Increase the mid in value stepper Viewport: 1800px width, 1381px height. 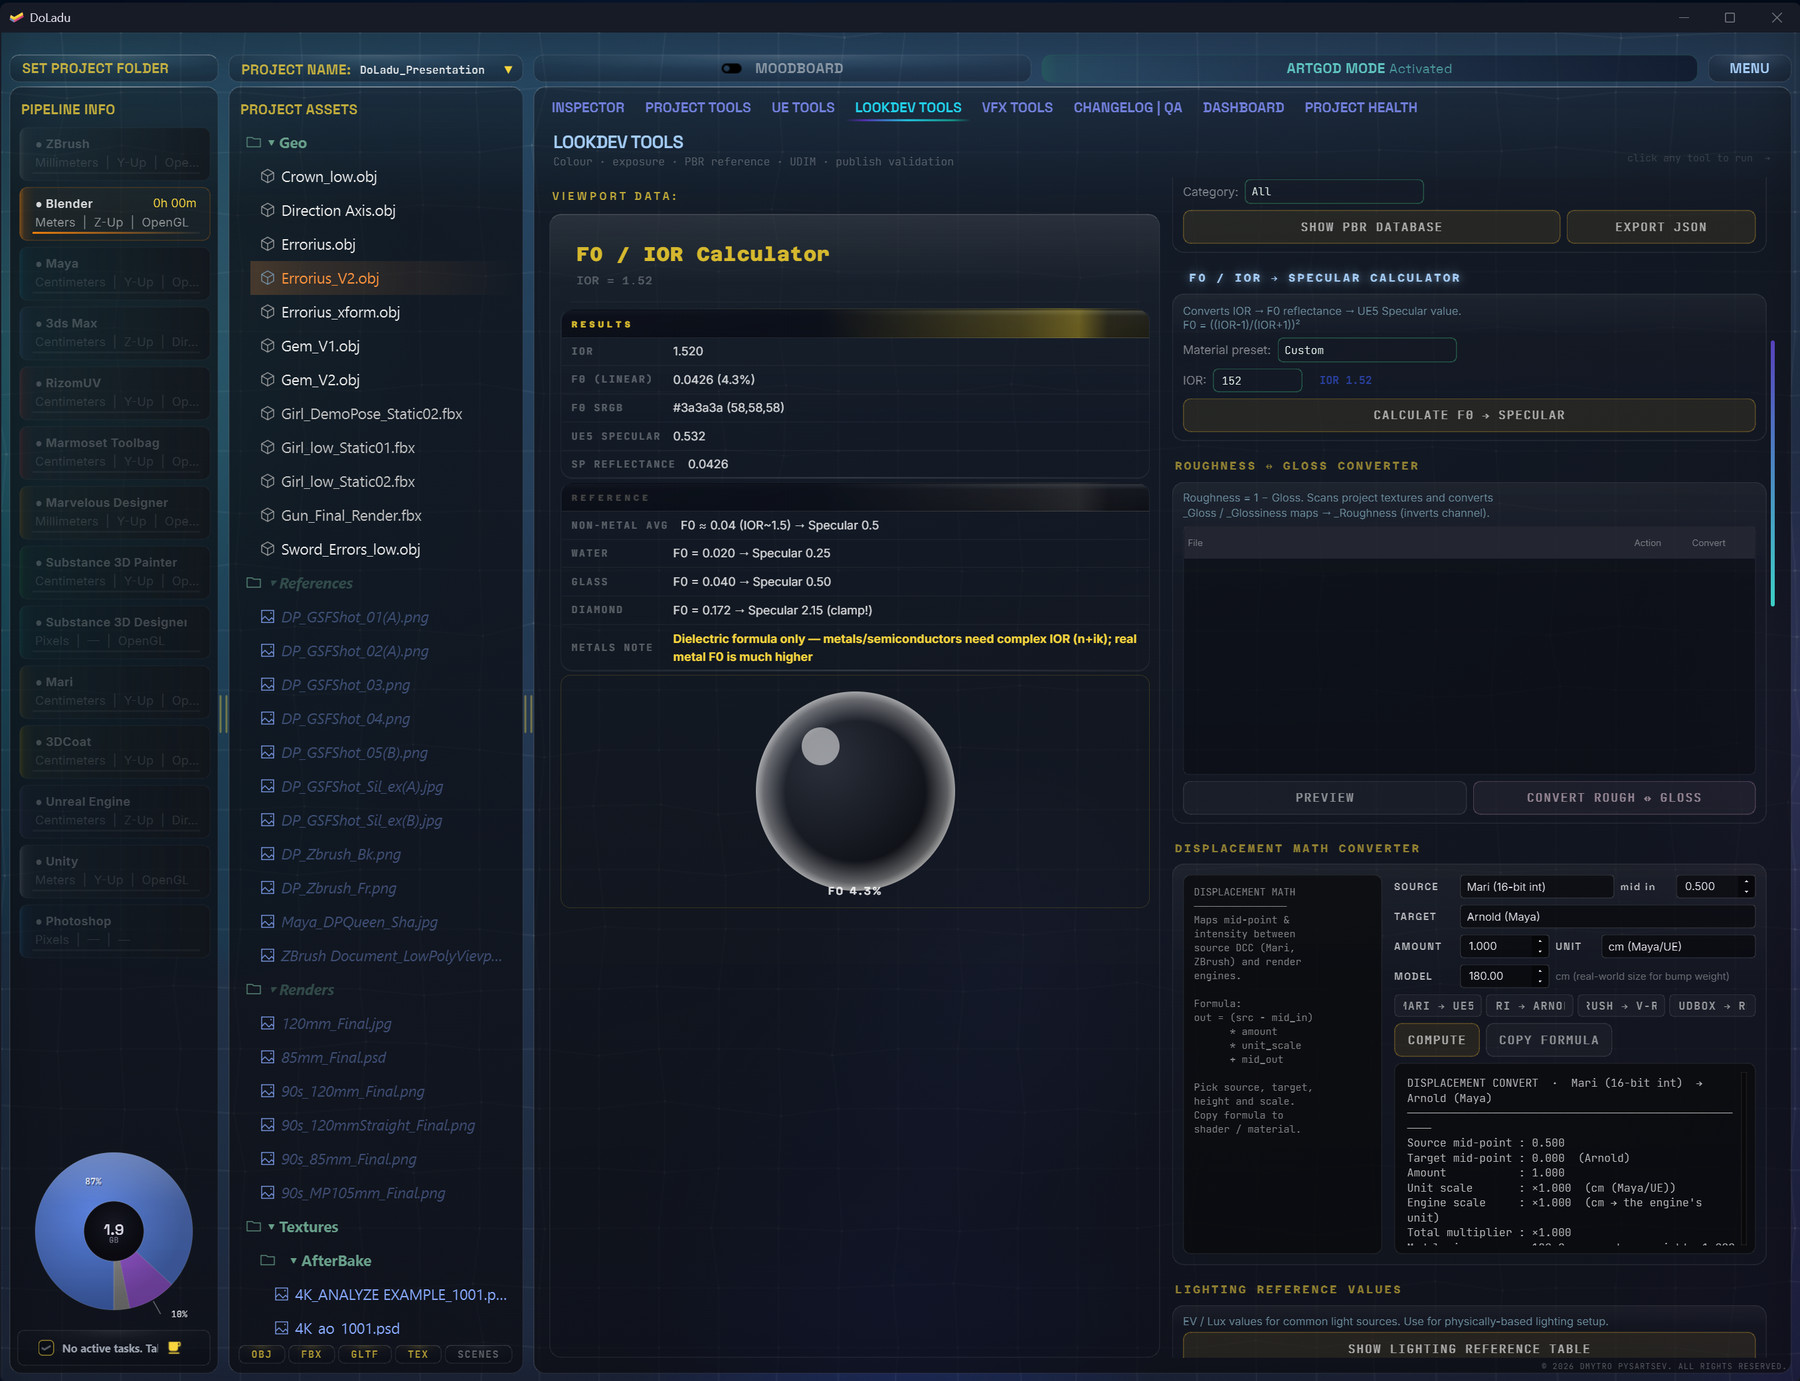pos(1746,882)
